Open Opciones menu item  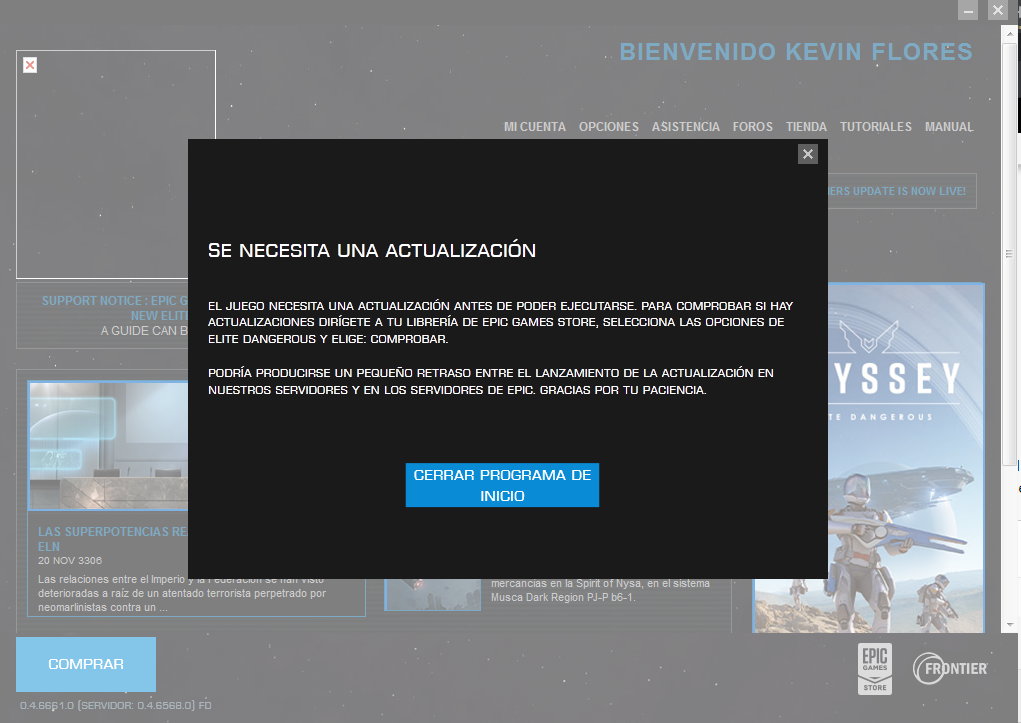609,127
